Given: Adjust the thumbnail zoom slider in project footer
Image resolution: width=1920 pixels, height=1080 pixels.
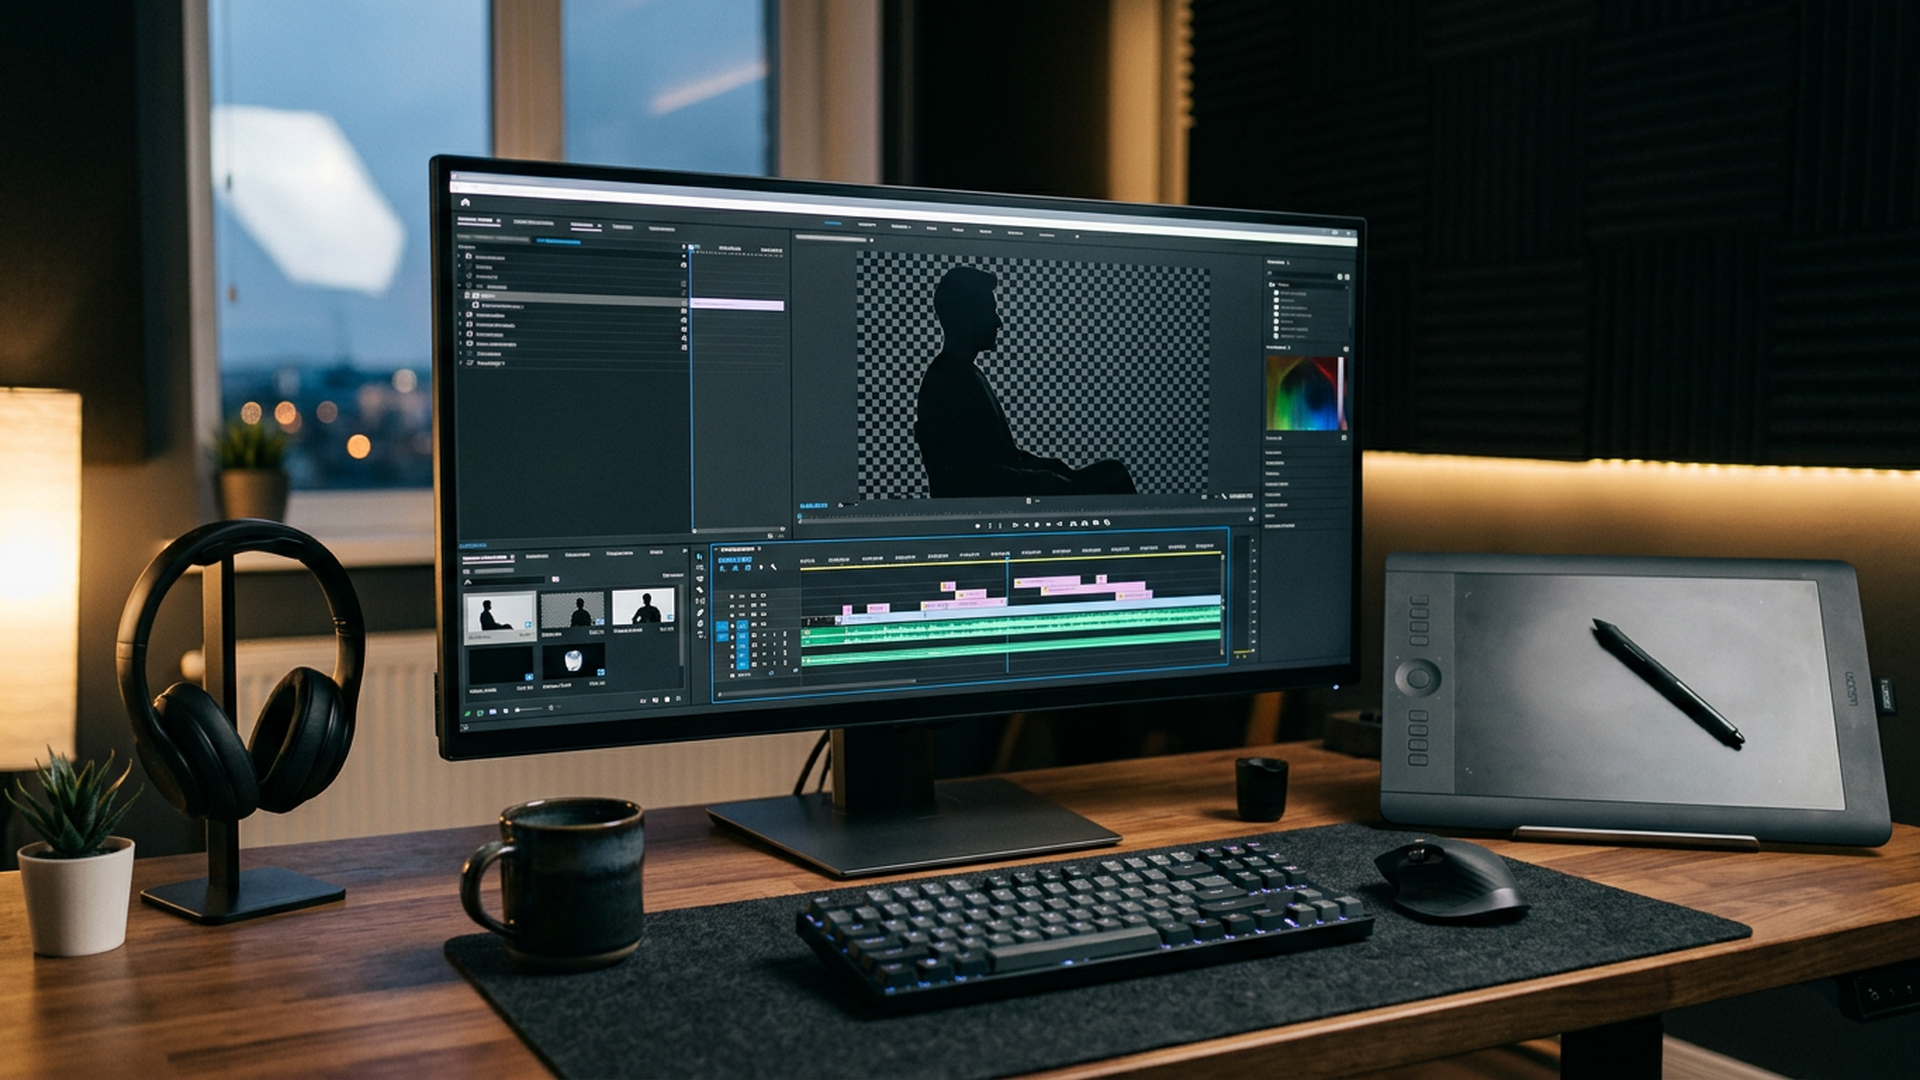Looking at the screenshot, I should [528, 709].
